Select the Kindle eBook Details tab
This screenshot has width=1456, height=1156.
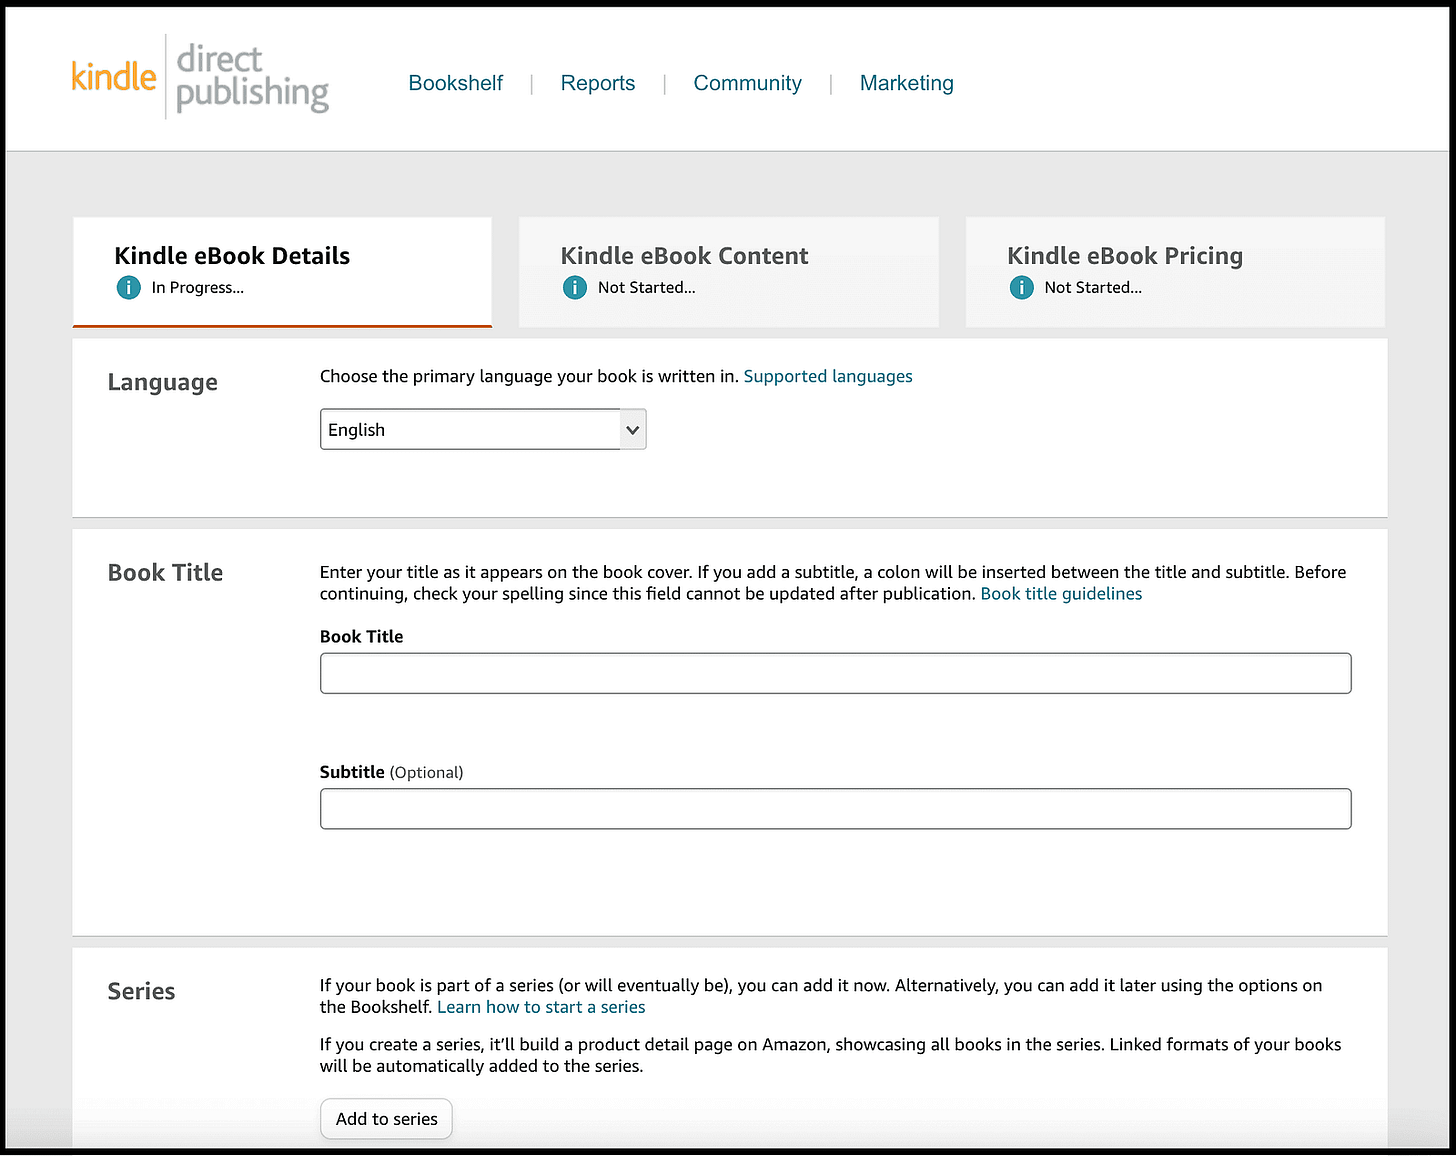click(282, 272)
